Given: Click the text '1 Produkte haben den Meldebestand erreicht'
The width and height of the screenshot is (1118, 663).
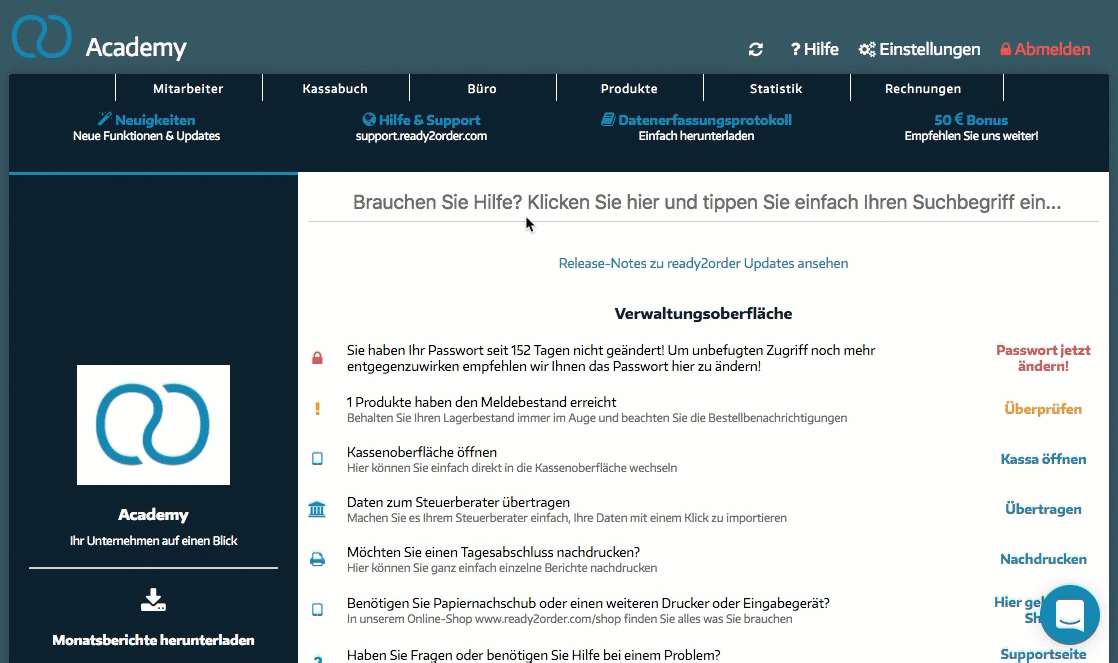Looking at the screenshot, I should [482, 402].
